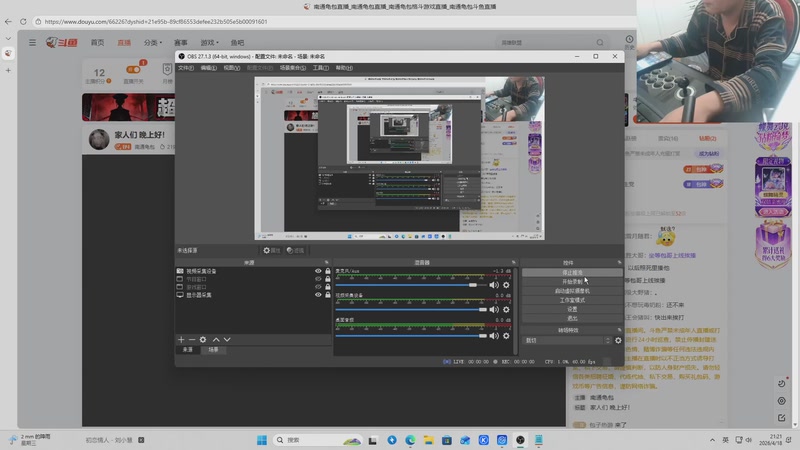The image size is (800, 450).
Task: Click the 工作室模式 button
Action: (x=572, y=300)
